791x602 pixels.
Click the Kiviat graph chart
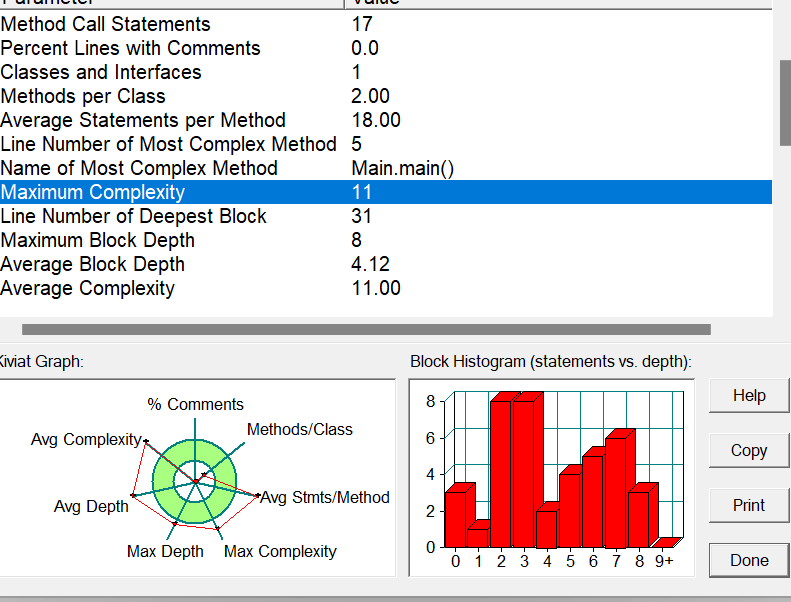coord(197,478)
